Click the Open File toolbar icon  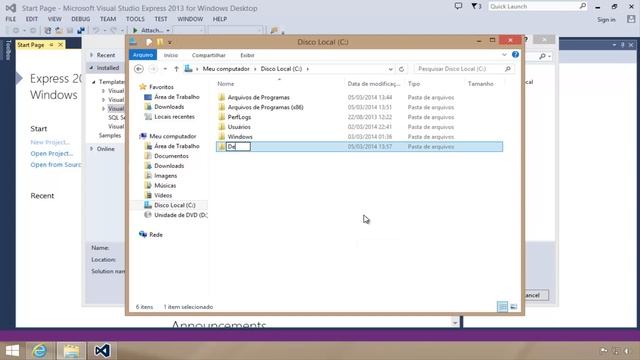tap(59, 31)
